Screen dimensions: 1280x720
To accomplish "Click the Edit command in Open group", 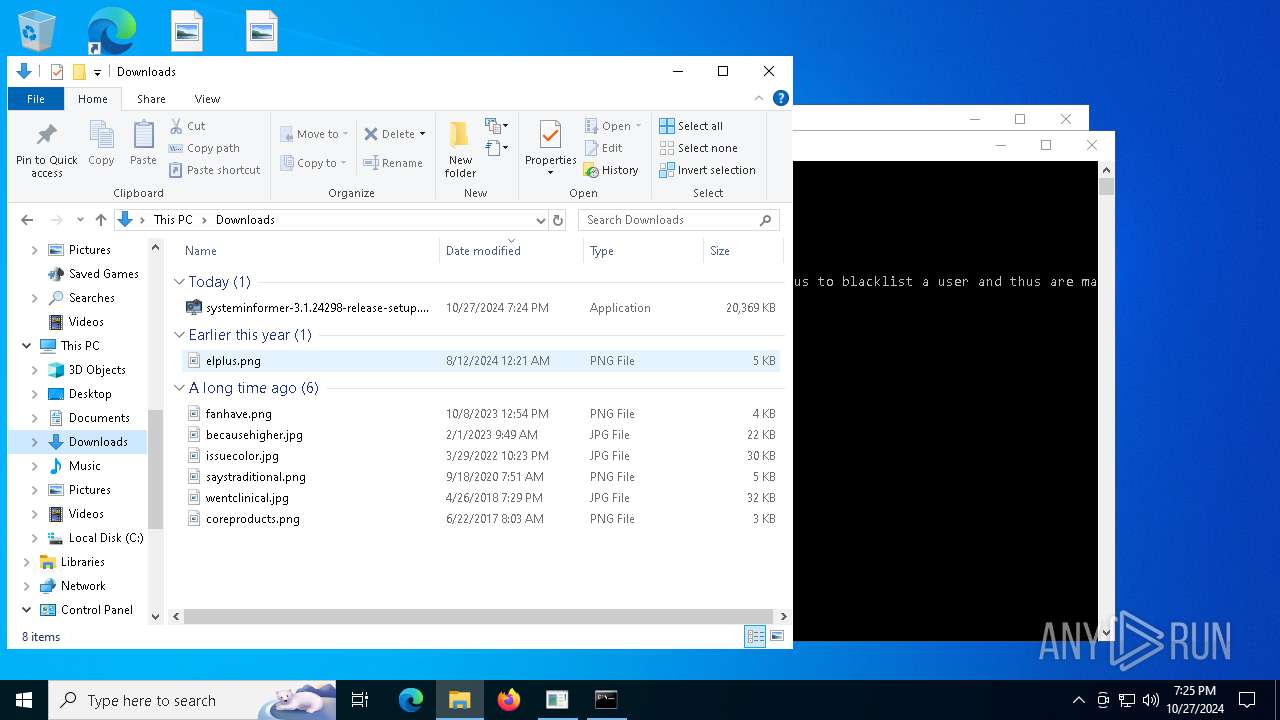I will click(604, 148).
